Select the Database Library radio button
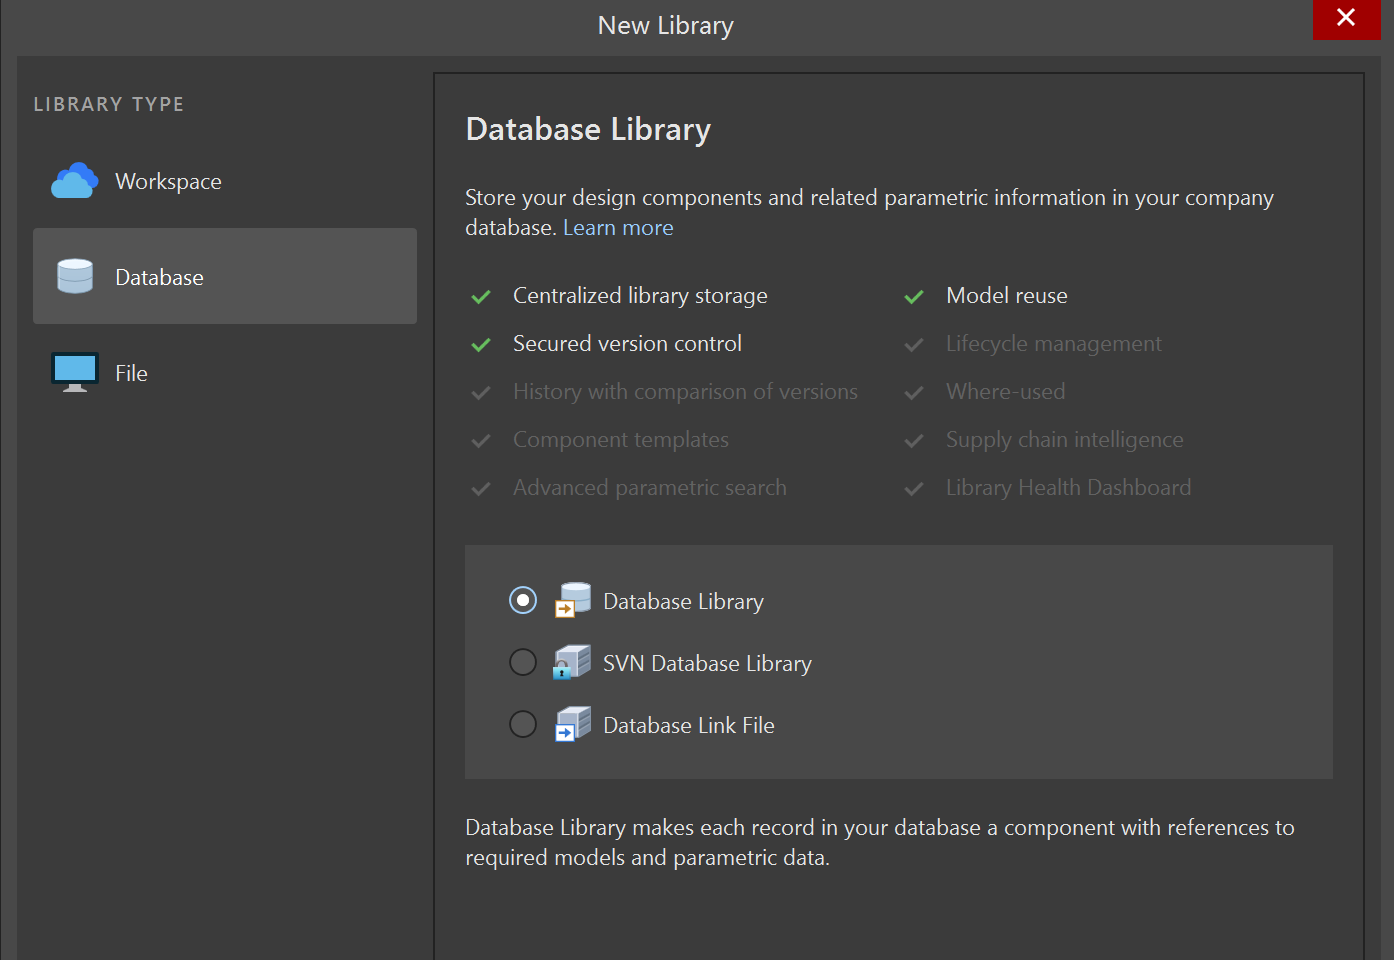 point(523,600)
